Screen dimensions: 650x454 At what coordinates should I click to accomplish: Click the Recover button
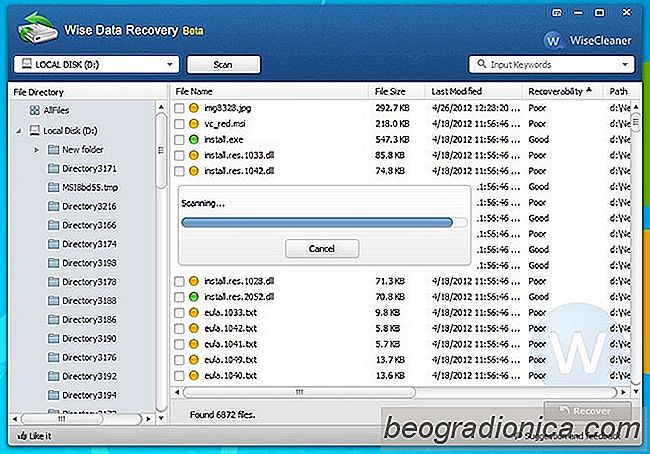point(587,410)
